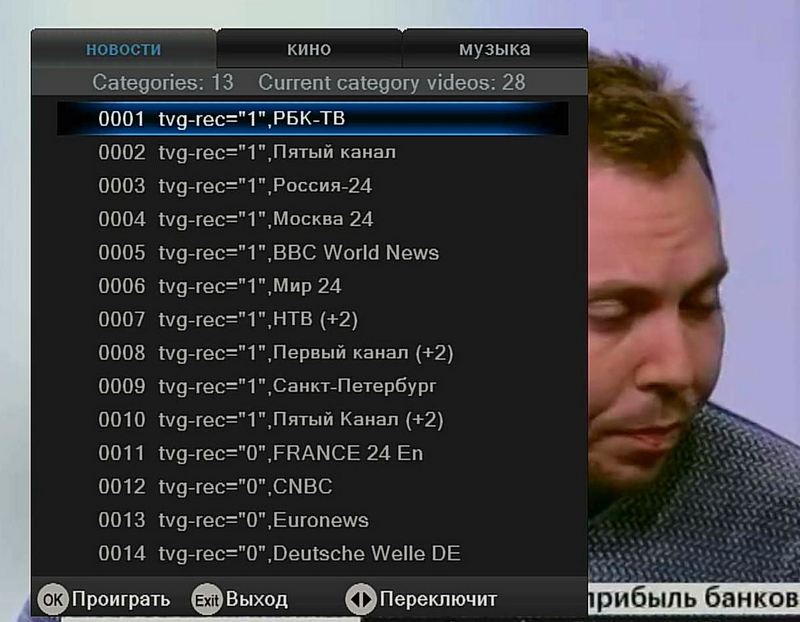Switch to the новости tab
This screenshot has width=800, height=622.
pos(123,49)
